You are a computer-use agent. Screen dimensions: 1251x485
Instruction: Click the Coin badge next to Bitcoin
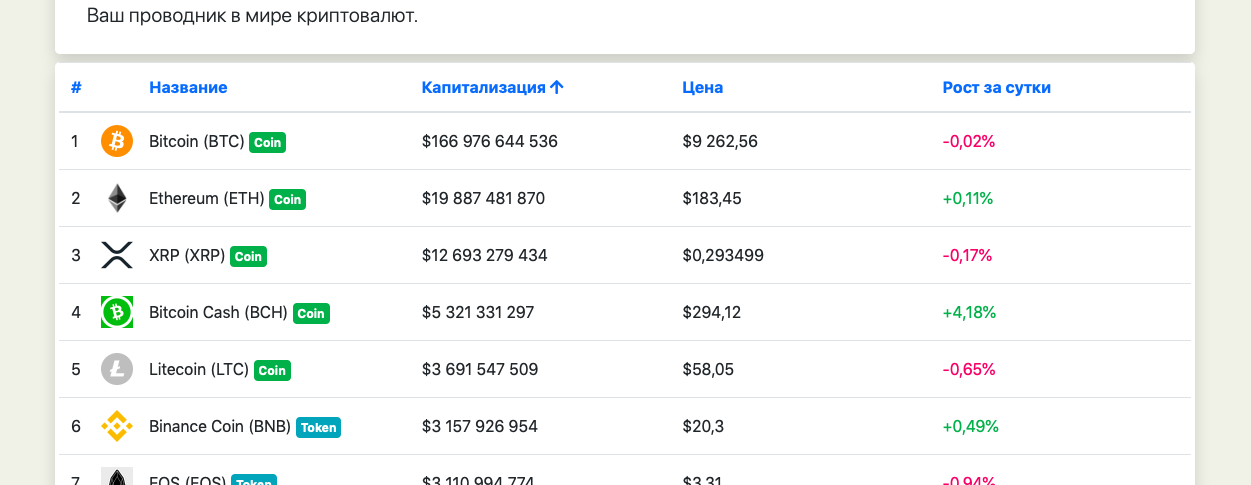pos(267,142)
